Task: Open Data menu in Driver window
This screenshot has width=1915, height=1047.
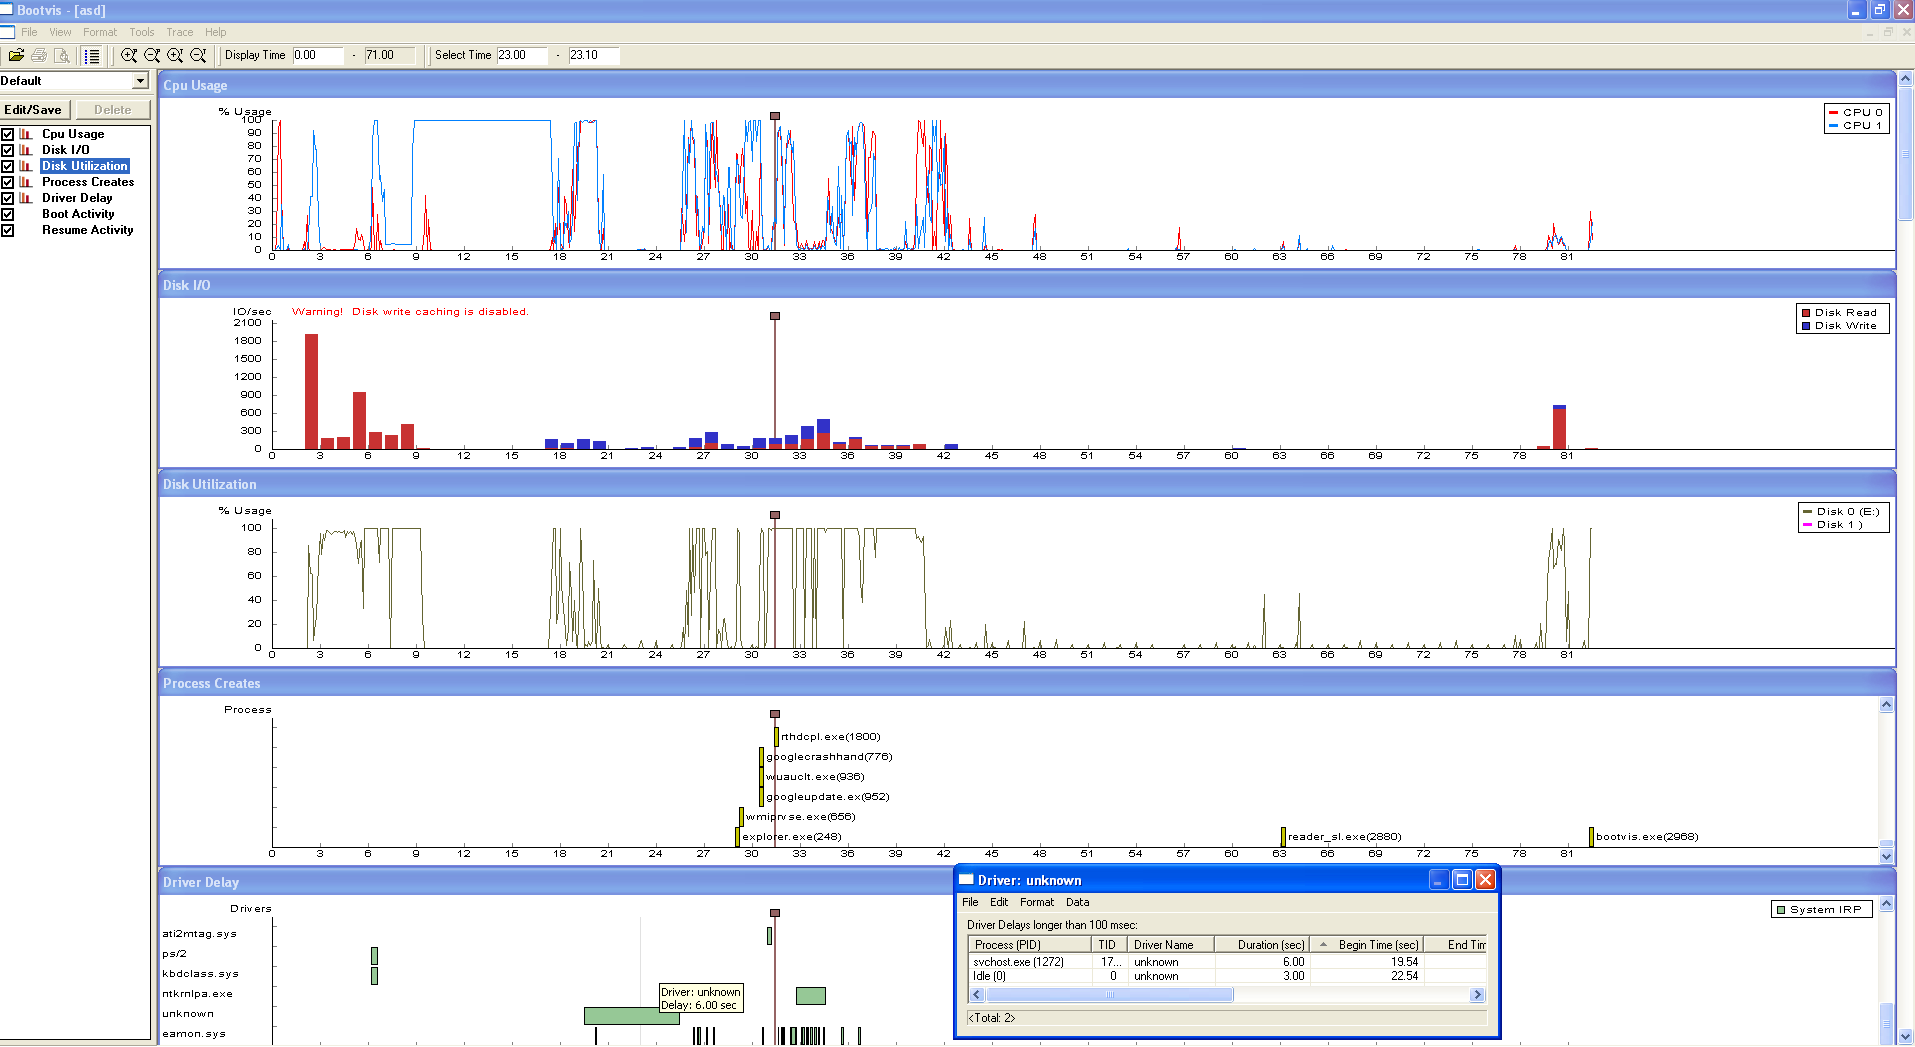Action: coord(1077,902)
